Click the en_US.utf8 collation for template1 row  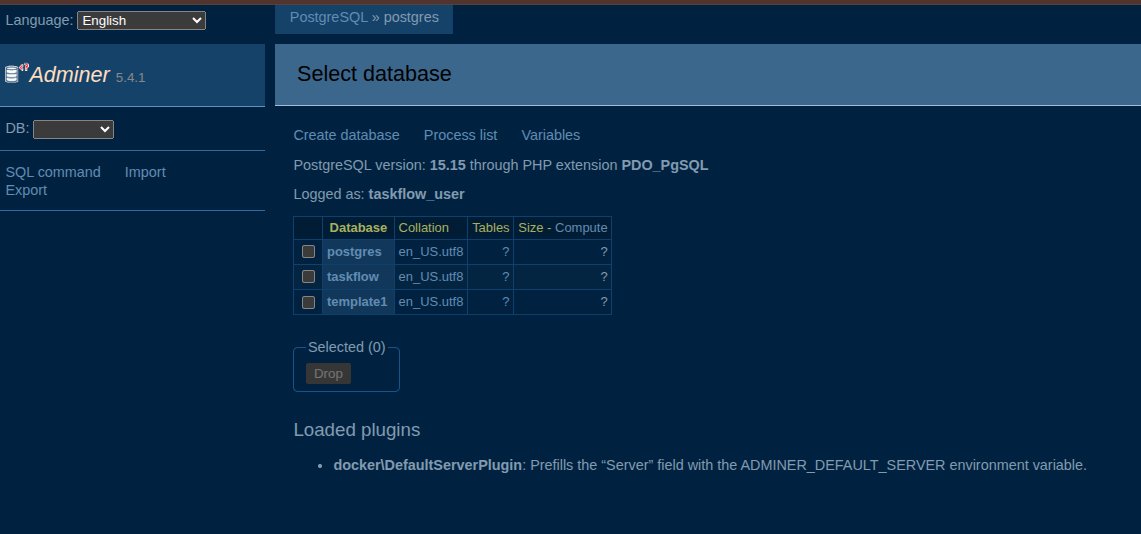[431, 301]
